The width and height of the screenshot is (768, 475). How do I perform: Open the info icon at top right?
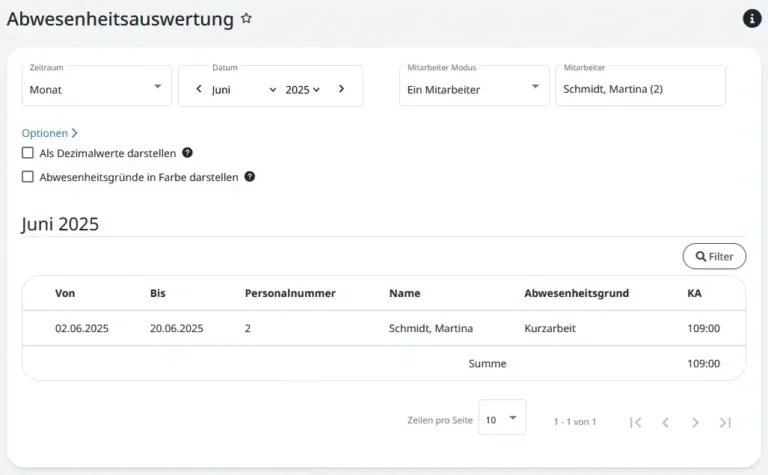(x=752, y=19)
